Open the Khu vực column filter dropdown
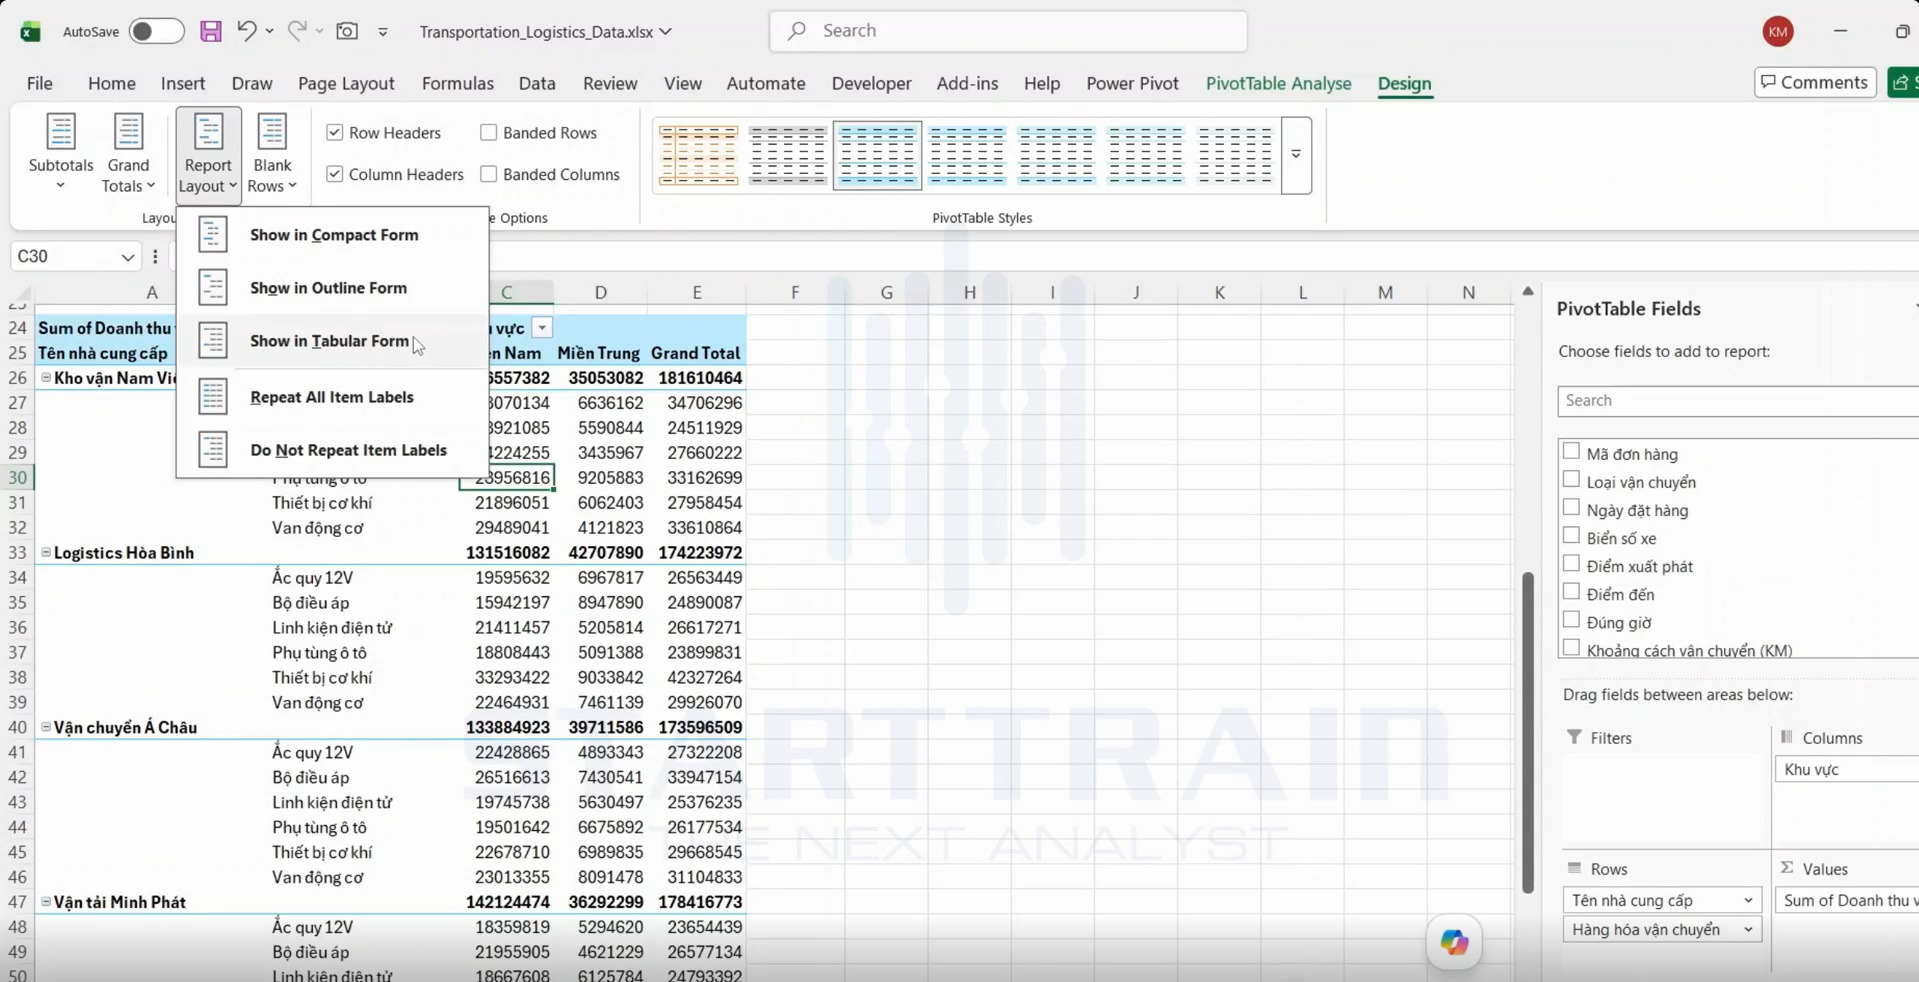This screenshot has height=982, width=1919. coord(542,328)
